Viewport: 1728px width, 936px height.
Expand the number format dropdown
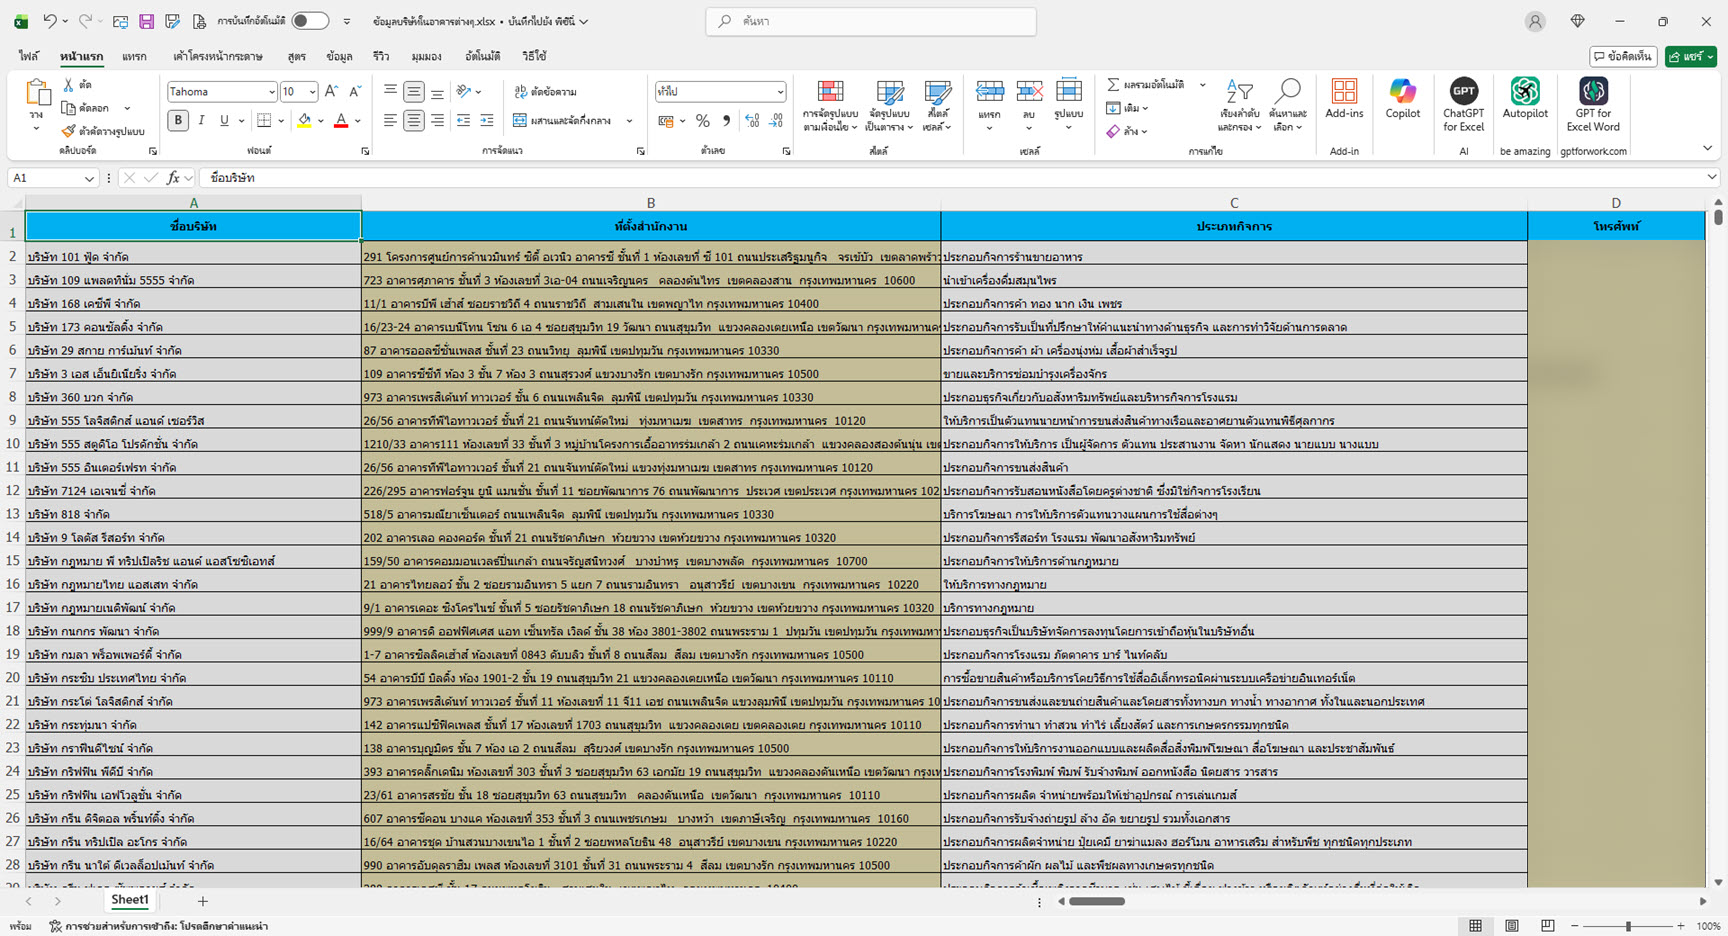coord(780,92)
